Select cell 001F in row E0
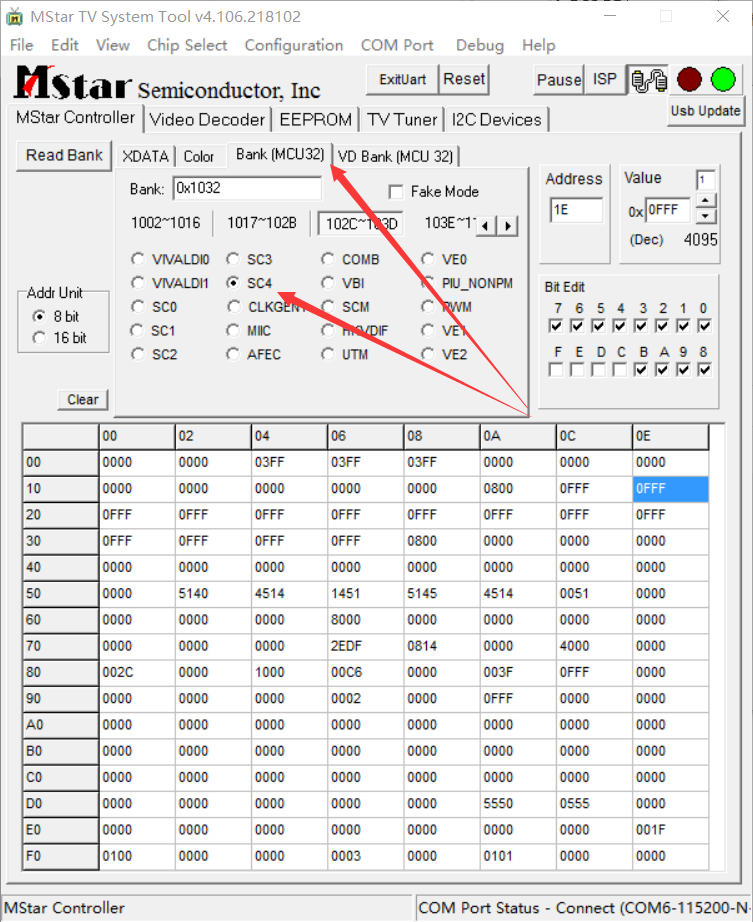This screenshot has width=753, height=922. 670,830
